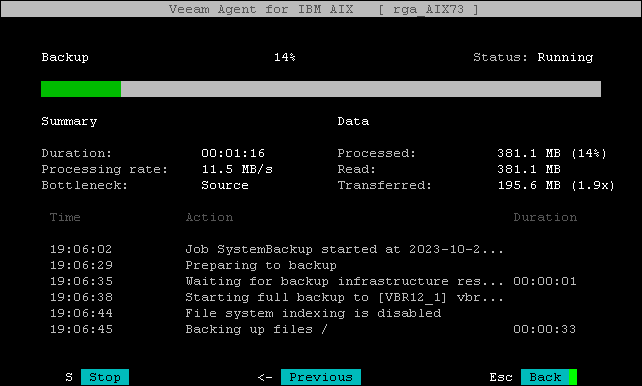This screenshot has width=642, height=386.
Task: Select the Processing rate 11.5 MB/s
Action: click(x=237, y=169)
